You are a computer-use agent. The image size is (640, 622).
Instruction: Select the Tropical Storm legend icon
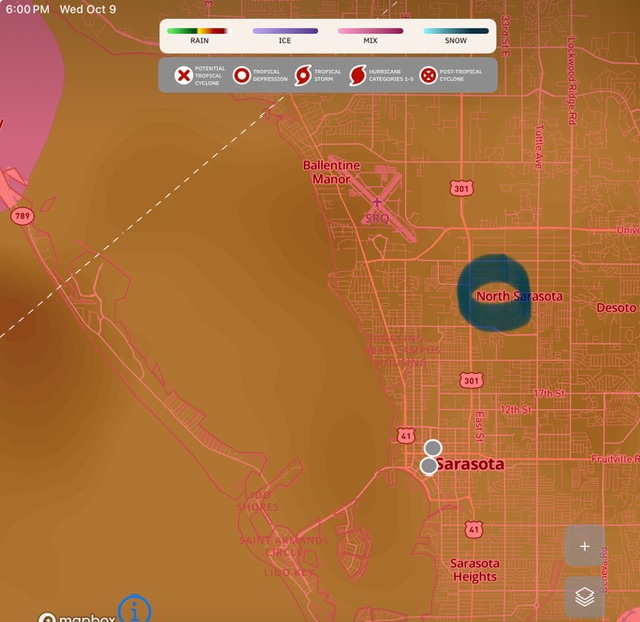pos(301,75)
